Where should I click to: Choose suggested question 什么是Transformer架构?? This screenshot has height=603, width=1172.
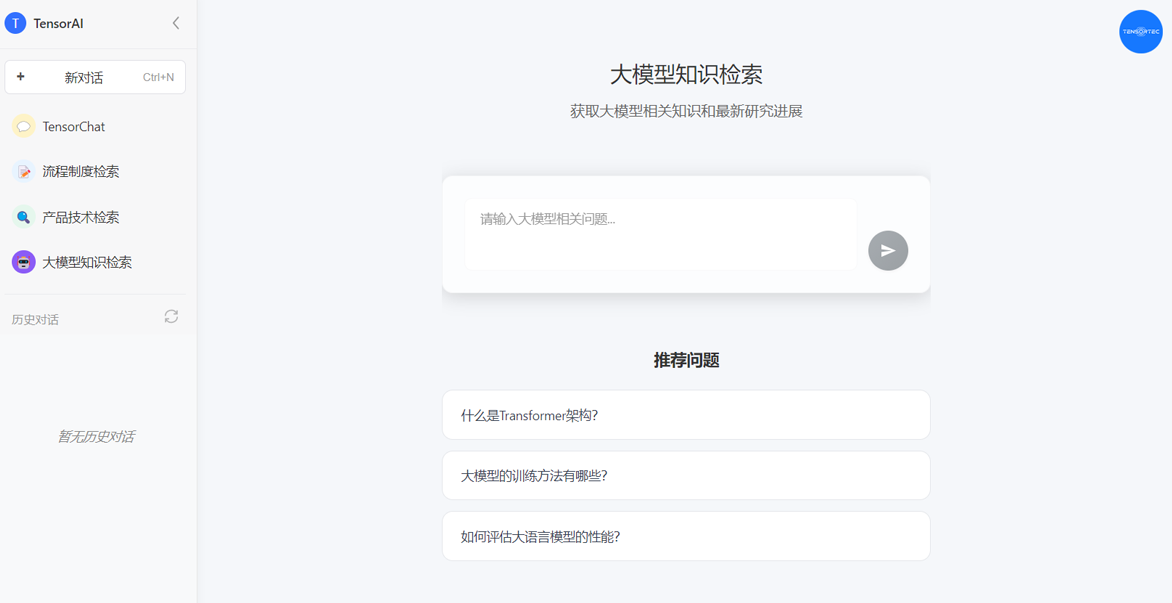pos(686,415)
